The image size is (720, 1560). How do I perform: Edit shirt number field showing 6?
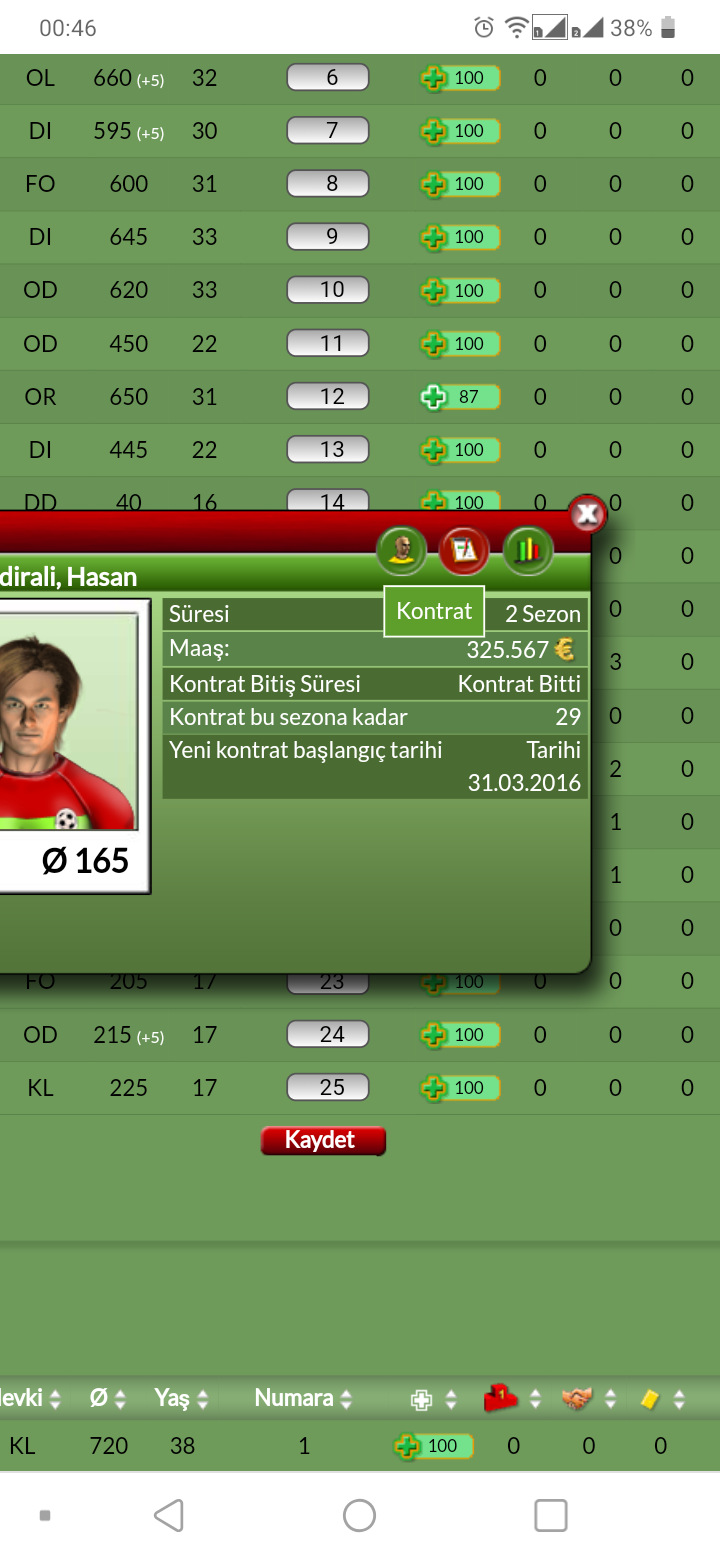coord(328,78)
